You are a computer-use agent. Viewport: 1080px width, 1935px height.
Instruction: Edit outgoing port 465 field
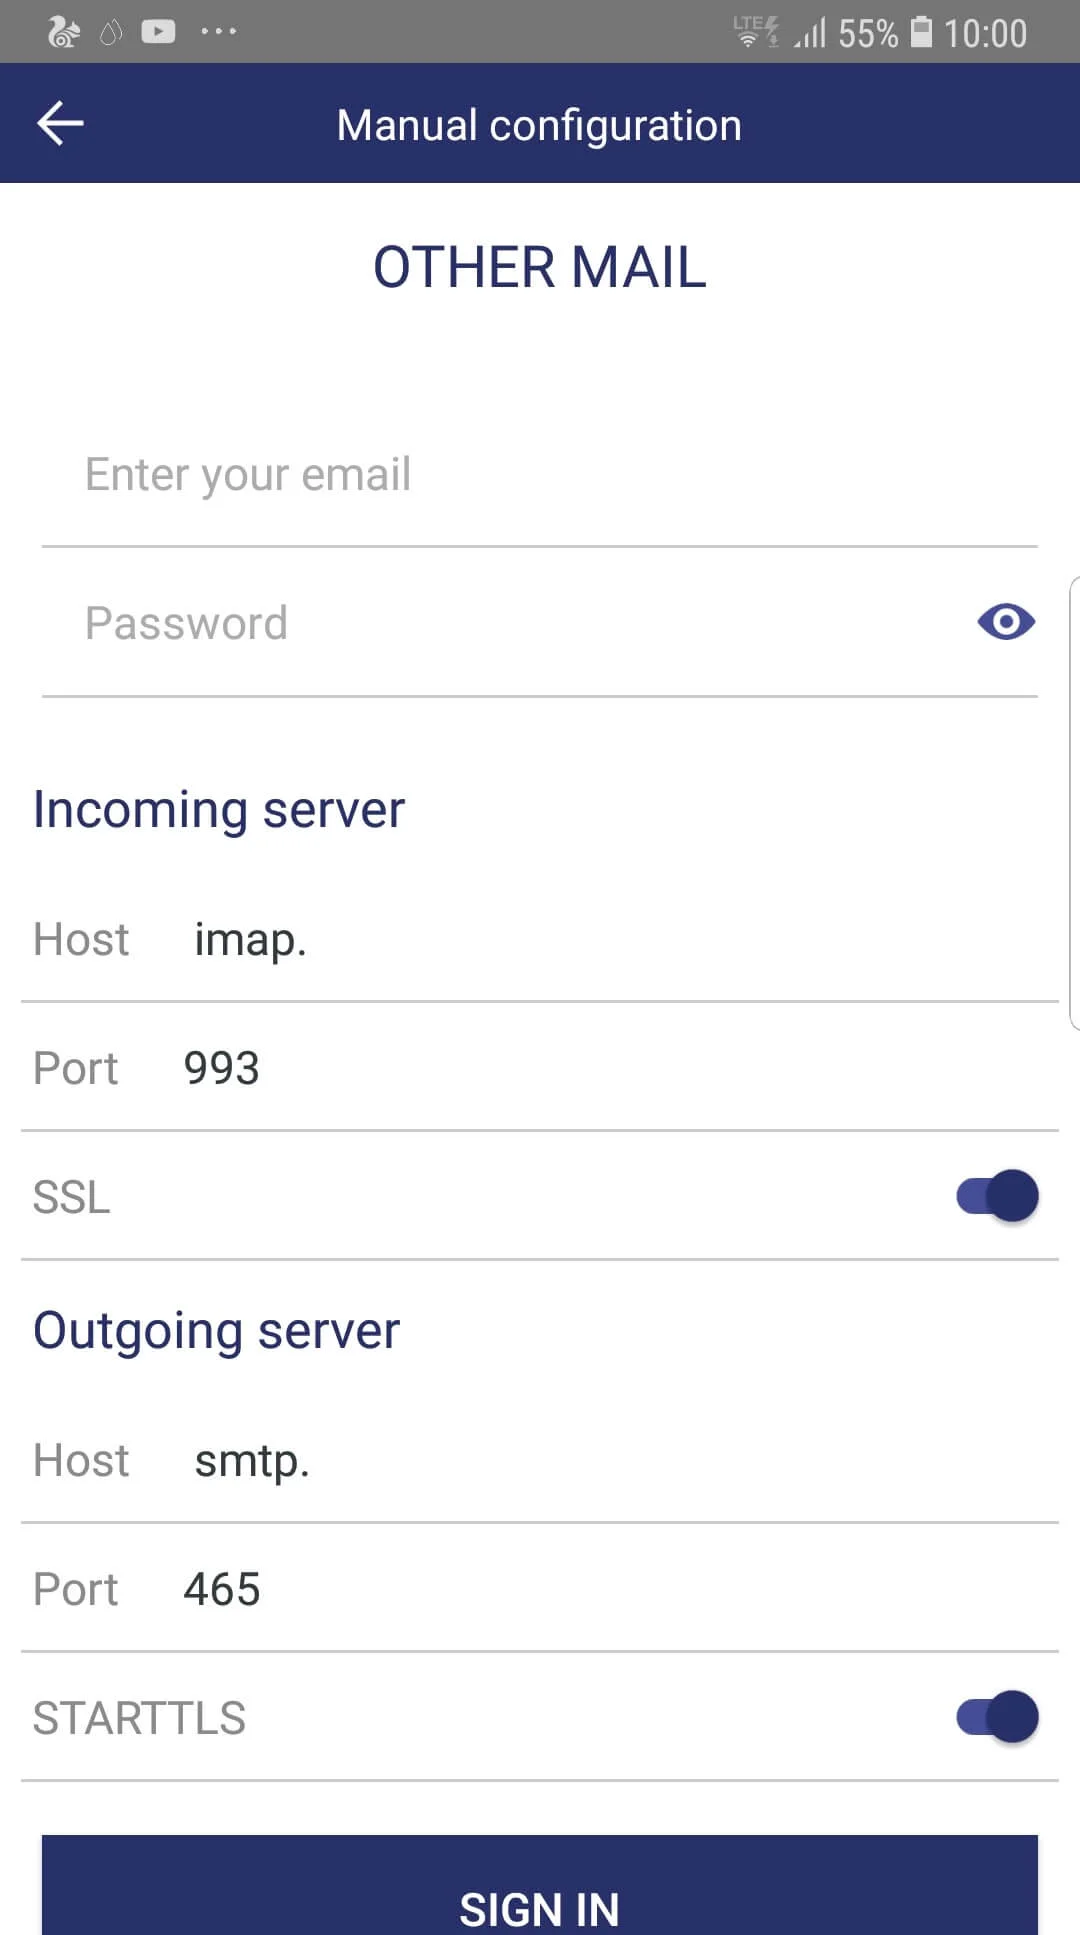click(x=620, y=1589)
